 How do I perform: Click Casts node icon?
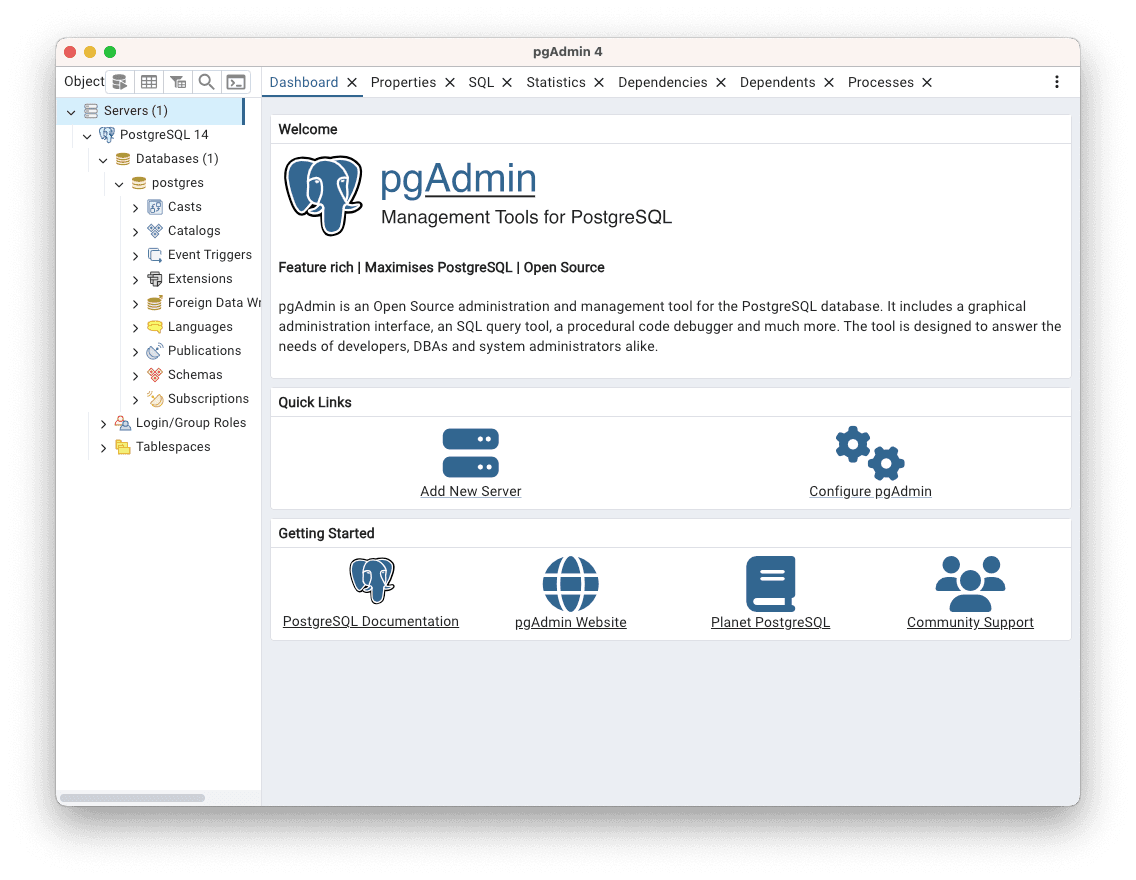[x=155, y=207]
